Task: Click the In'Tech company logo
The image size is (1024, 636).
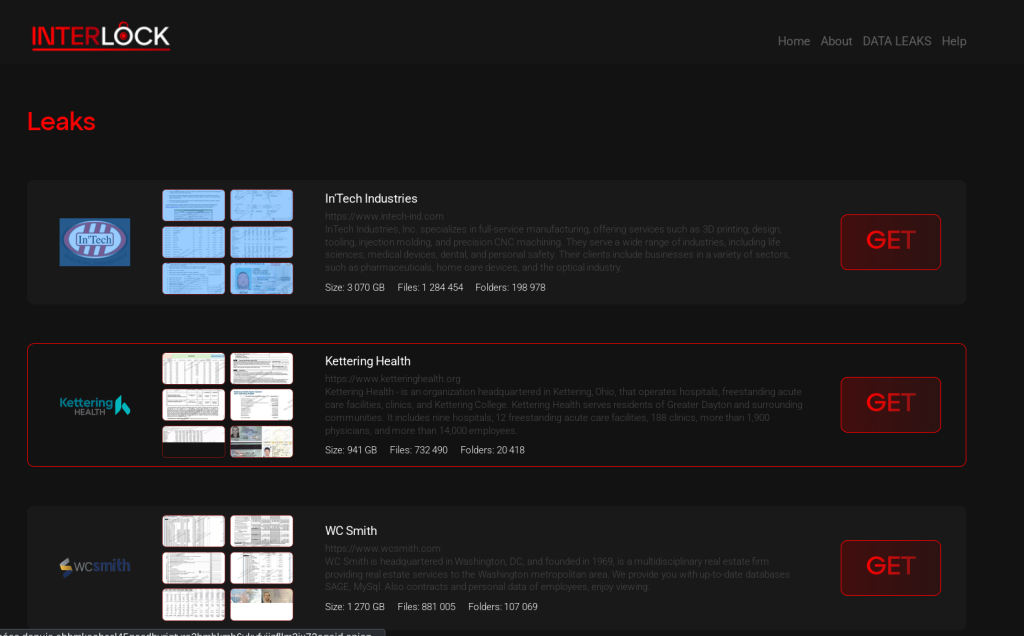Action: coord(95,242)
